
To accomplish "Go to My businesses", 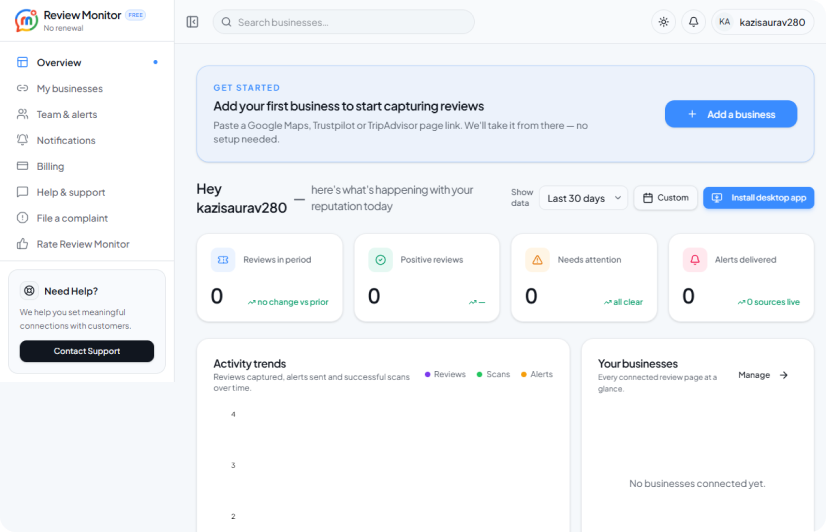I will (87, 88).
